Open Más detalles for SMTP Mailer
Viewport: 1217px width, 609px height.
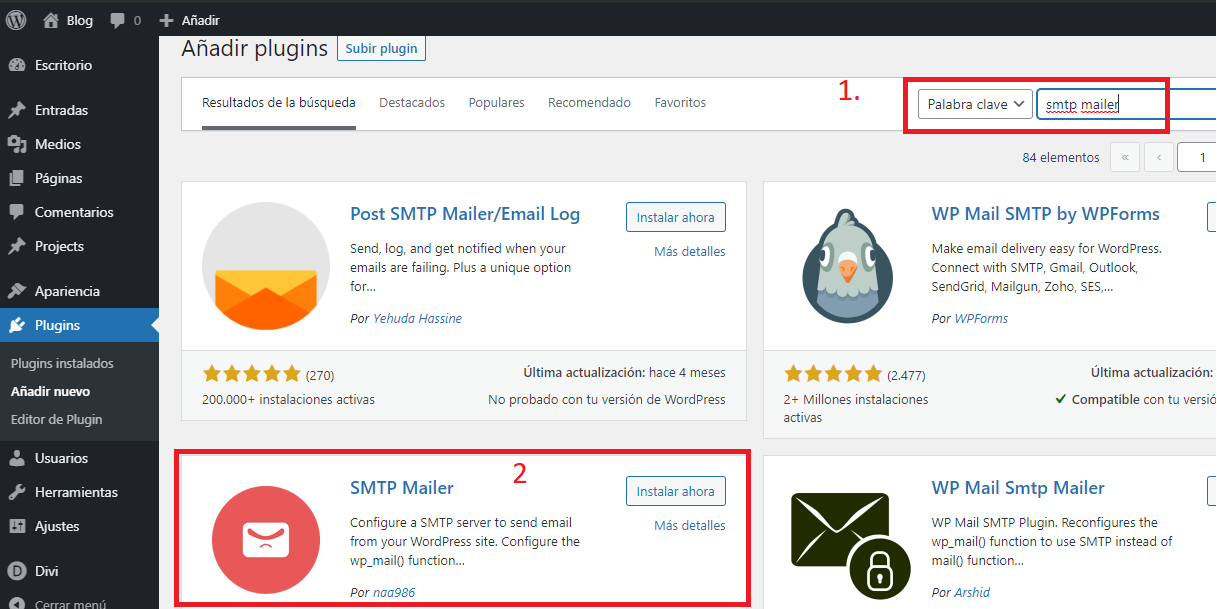point(690,525)
